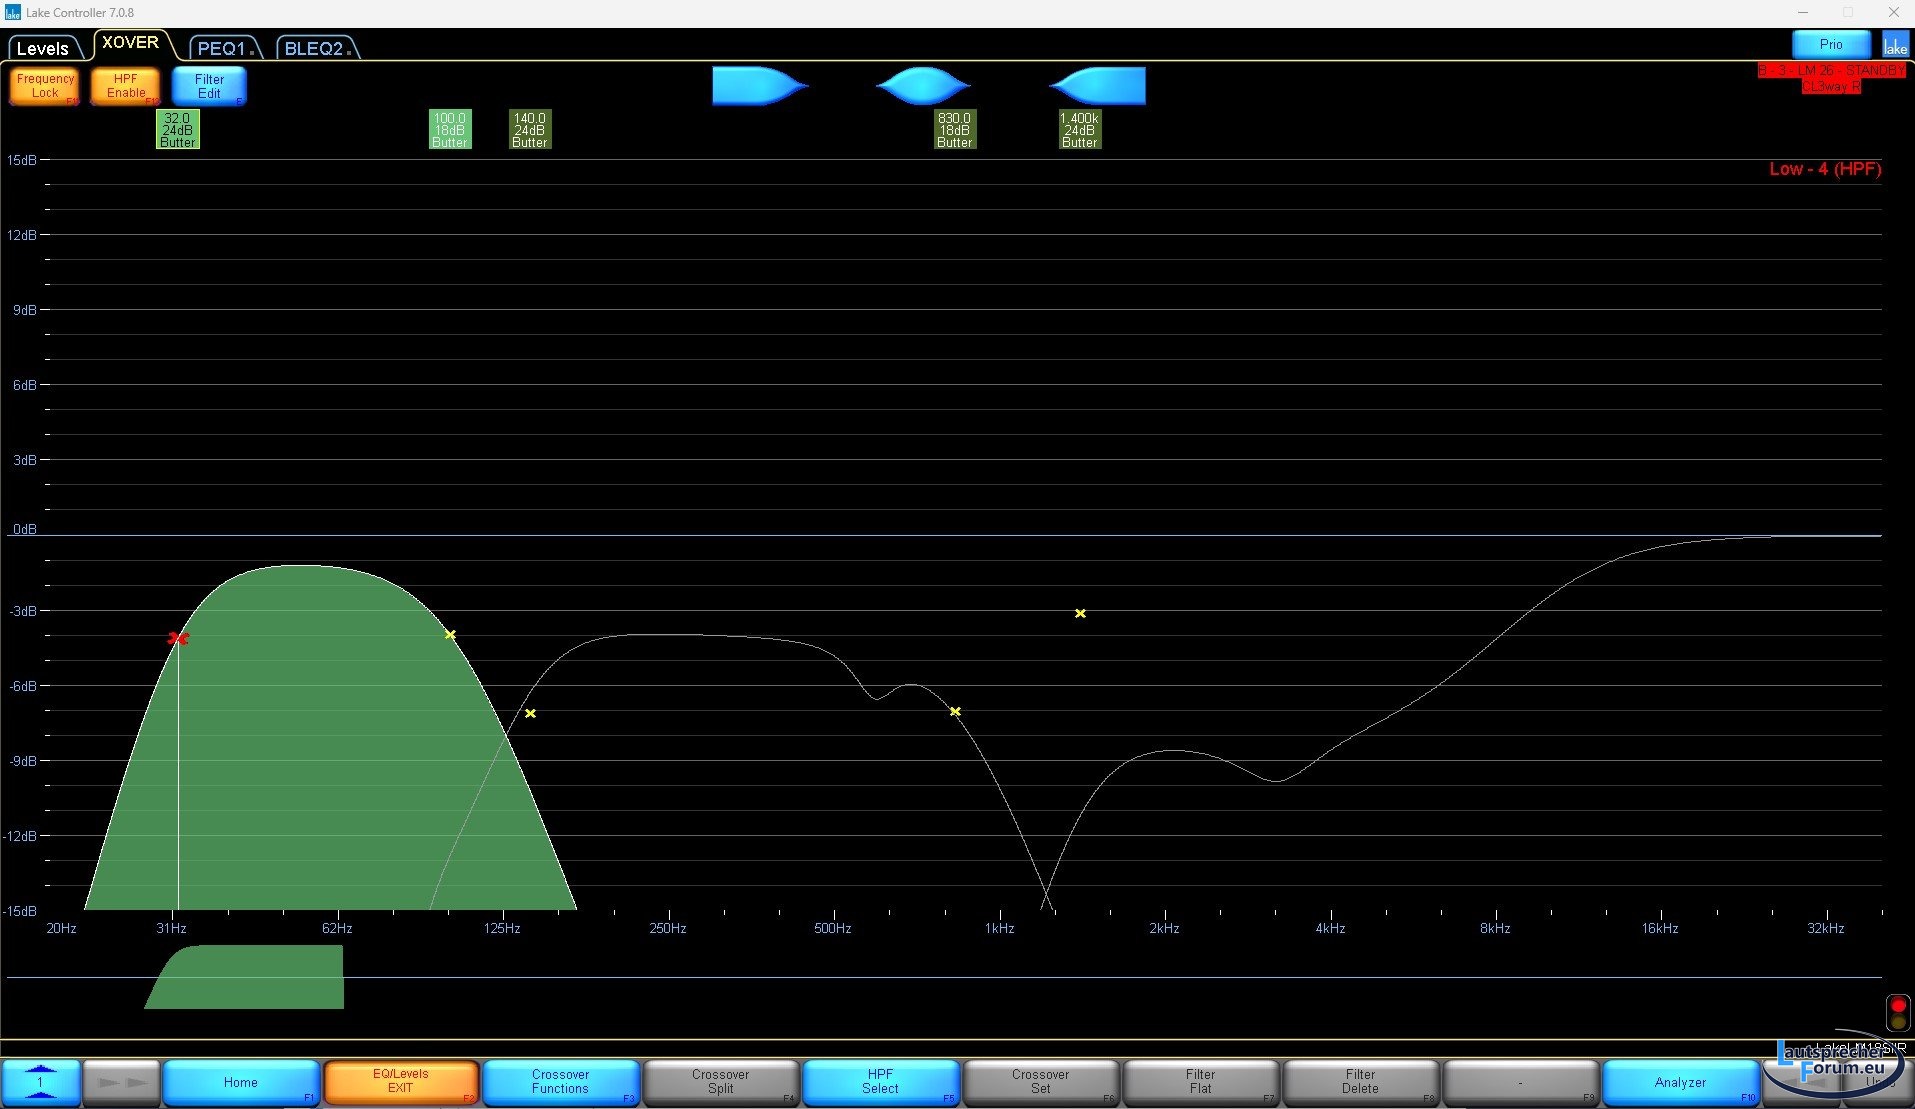The width and height of the screenshot is (1915, 1109).
Task: Click the Analyzer button
Action: tap(1680, 1082)
